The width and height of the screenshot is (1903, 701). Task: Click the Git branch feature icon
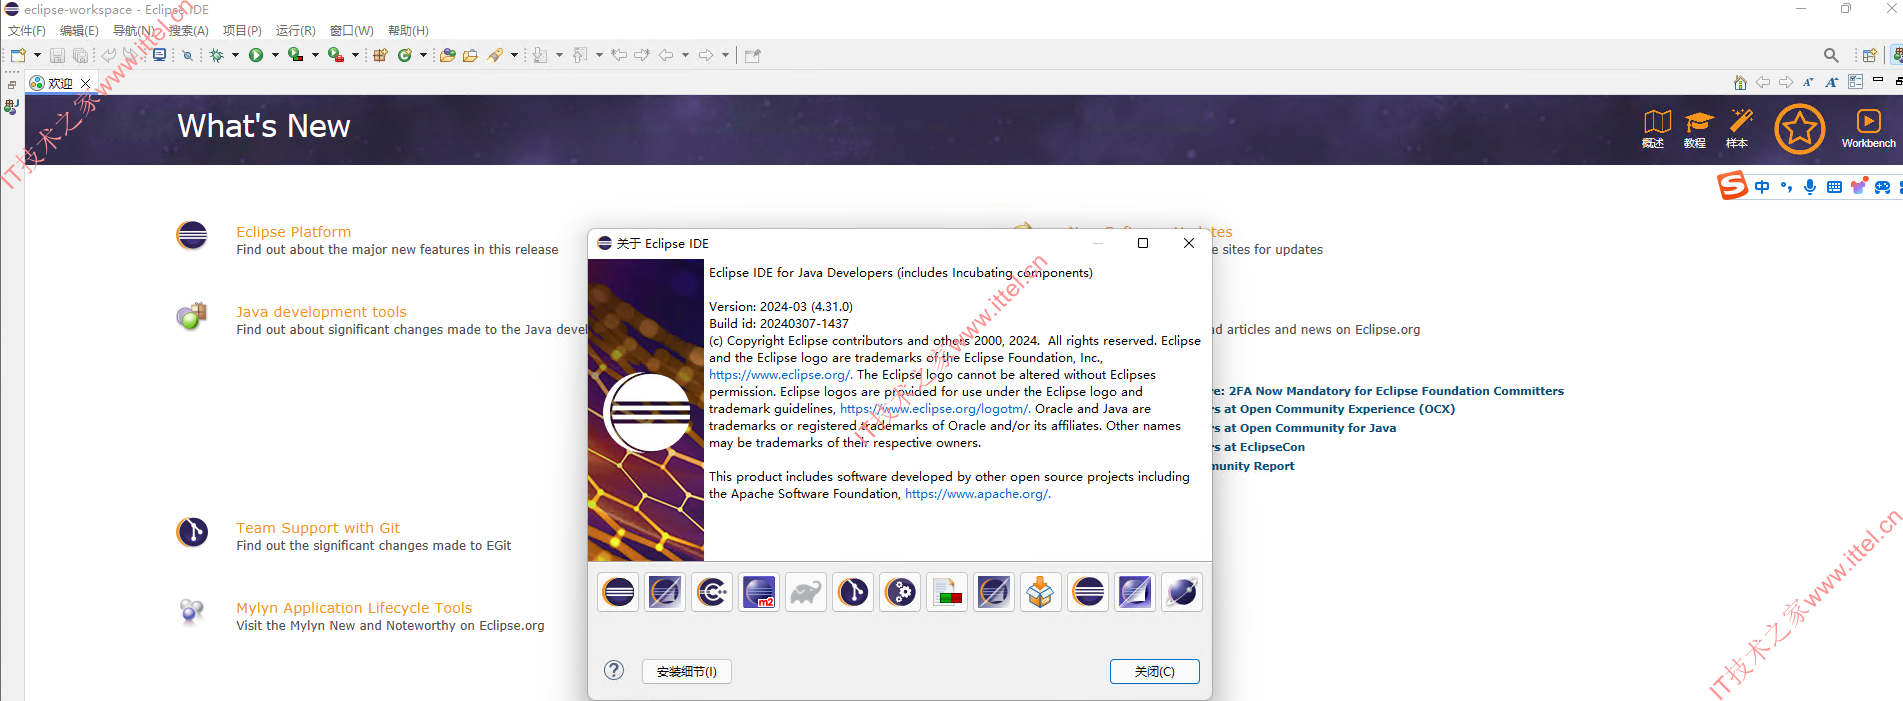click(x=853, y=592)
